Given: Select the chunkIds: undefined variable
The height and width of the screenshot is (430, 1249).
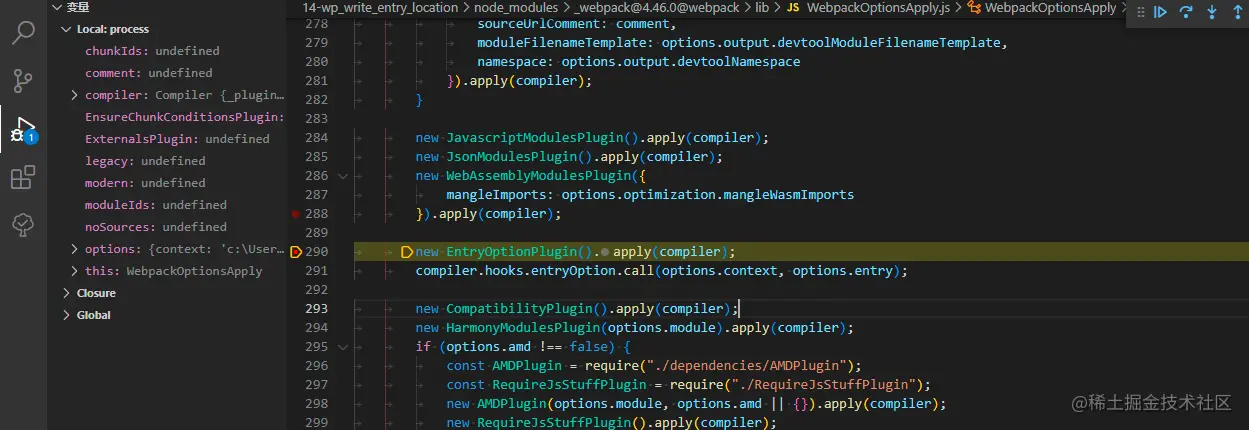Looking at the screenshot, I should click(152, 51).
